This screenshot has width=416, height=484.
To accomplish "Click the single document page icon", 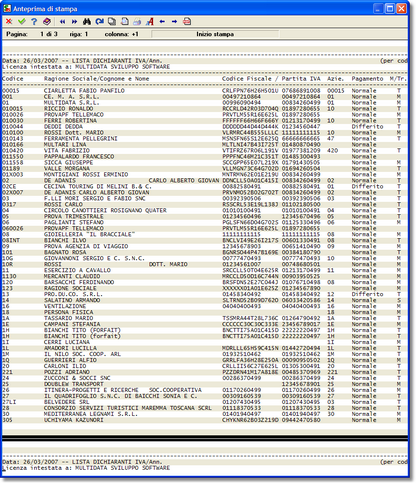I will pyautogui.click(x=125, y=21).
